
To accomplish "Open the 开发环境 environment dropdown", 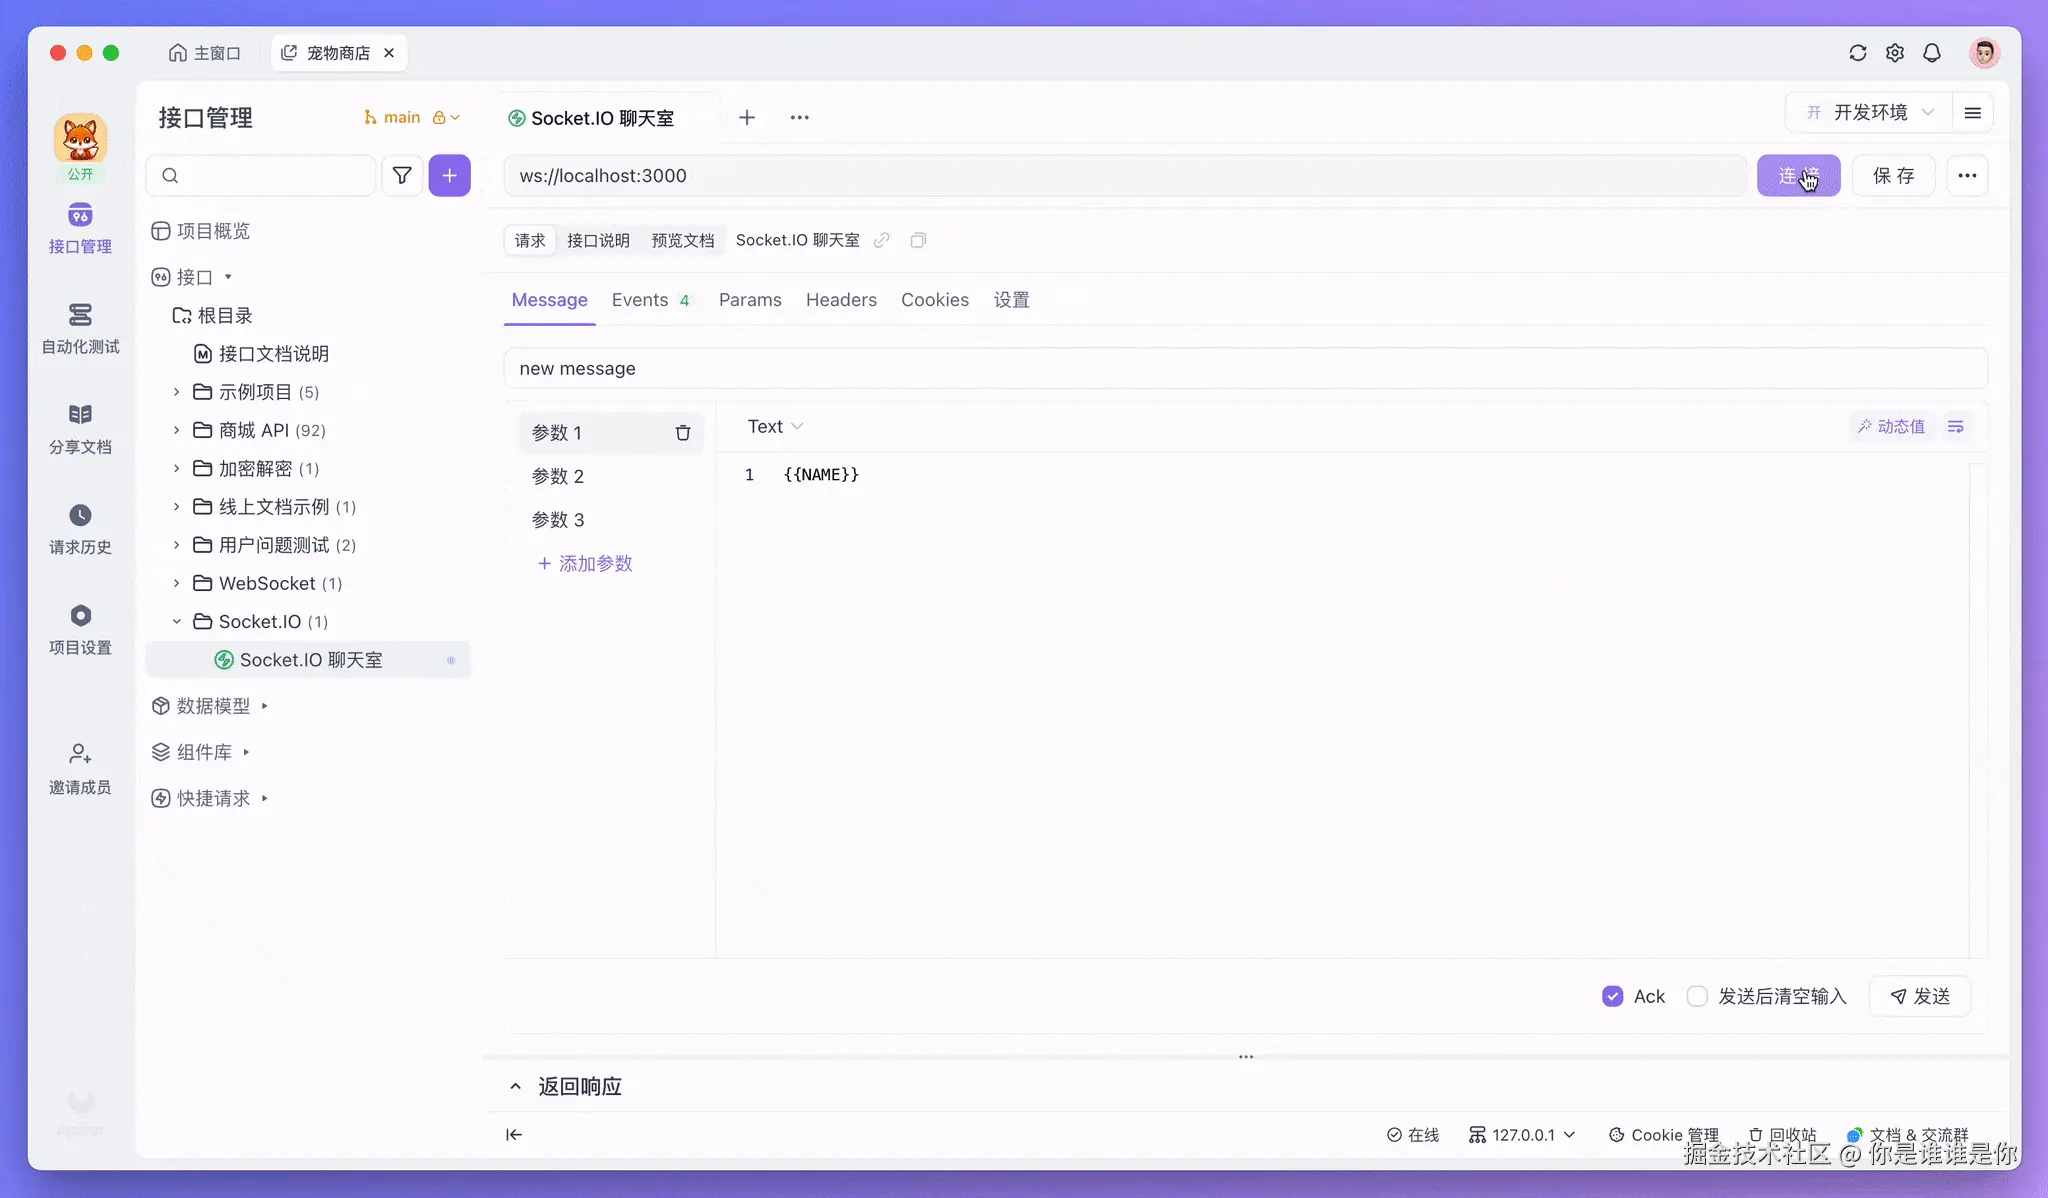I will click(x=1869, y=112).
